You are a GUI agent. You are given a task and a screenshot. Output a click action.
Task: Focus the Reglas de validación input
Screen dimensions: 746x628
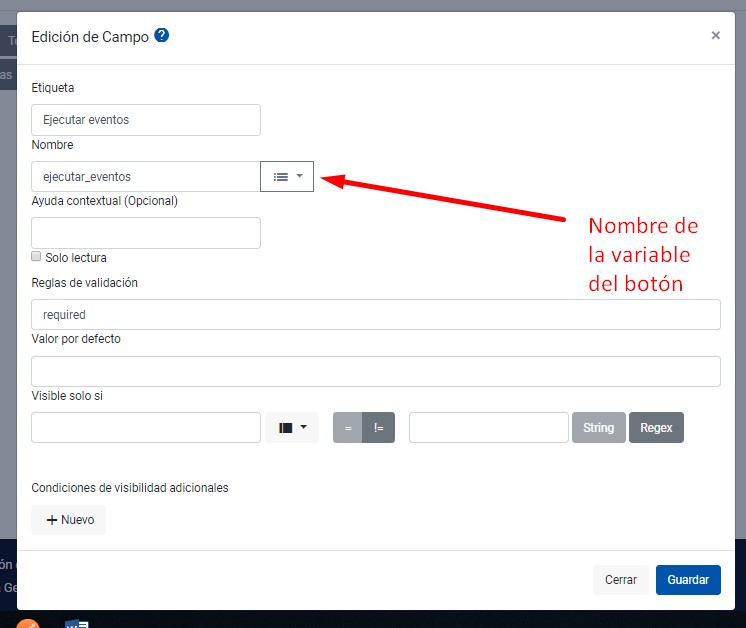[376, 314]
